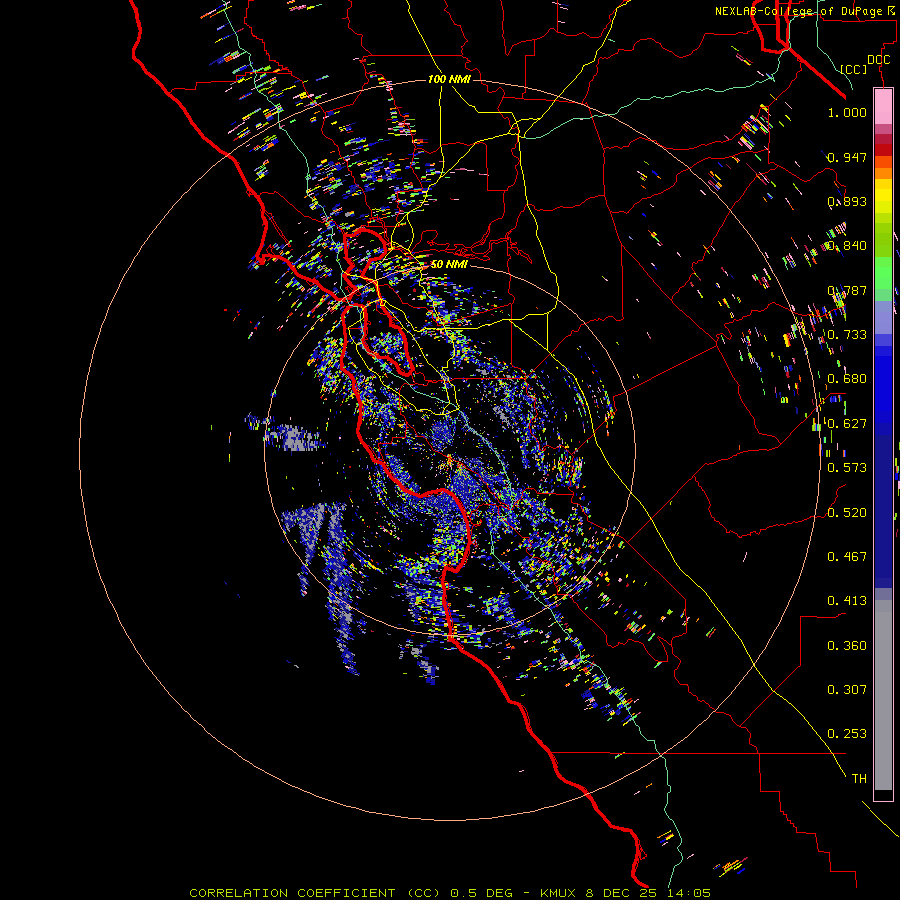Click the 0.467 scale value
The image size is (900, 900).
[847, 557]
